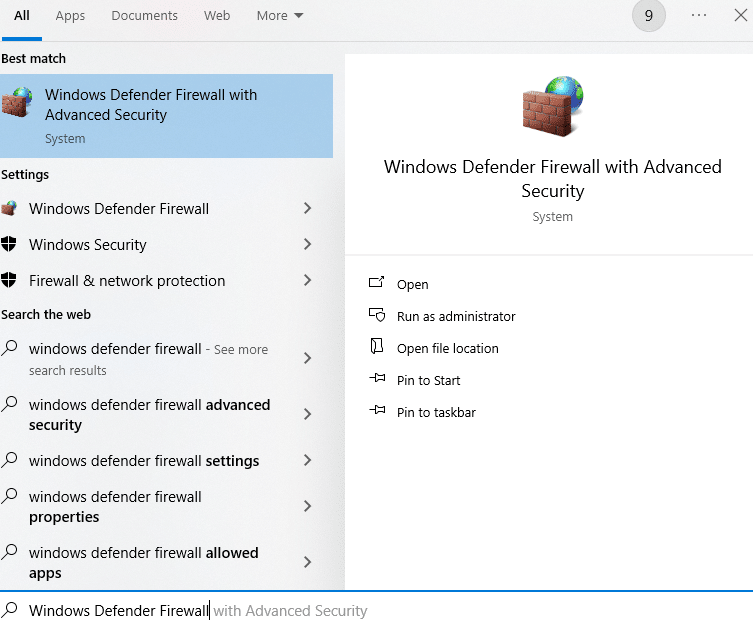753x625 pixels.
Task: Click the magnifier beside 'firewall settings' suggestion
Action: coord(10,459)
